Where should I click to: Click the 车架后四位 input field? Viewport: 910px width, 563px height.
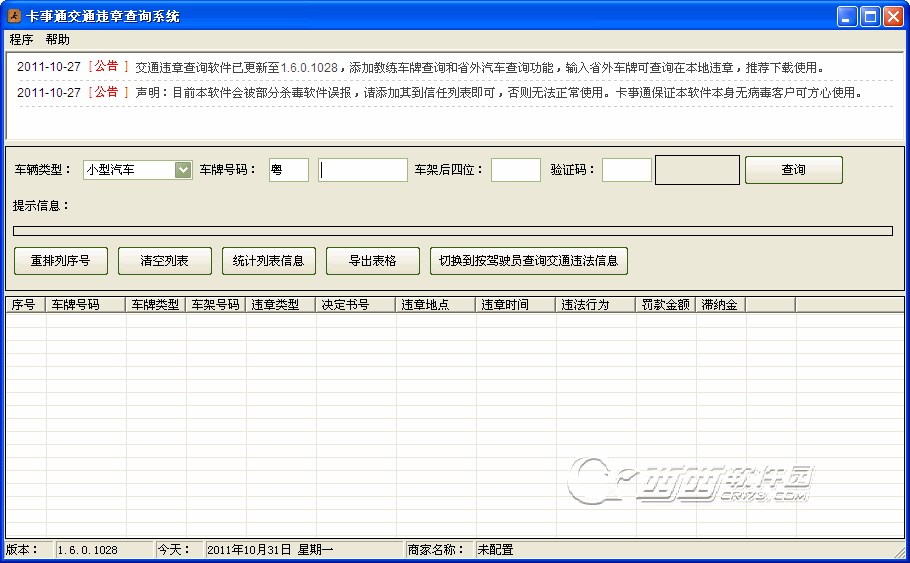click(x=516, y=170)
